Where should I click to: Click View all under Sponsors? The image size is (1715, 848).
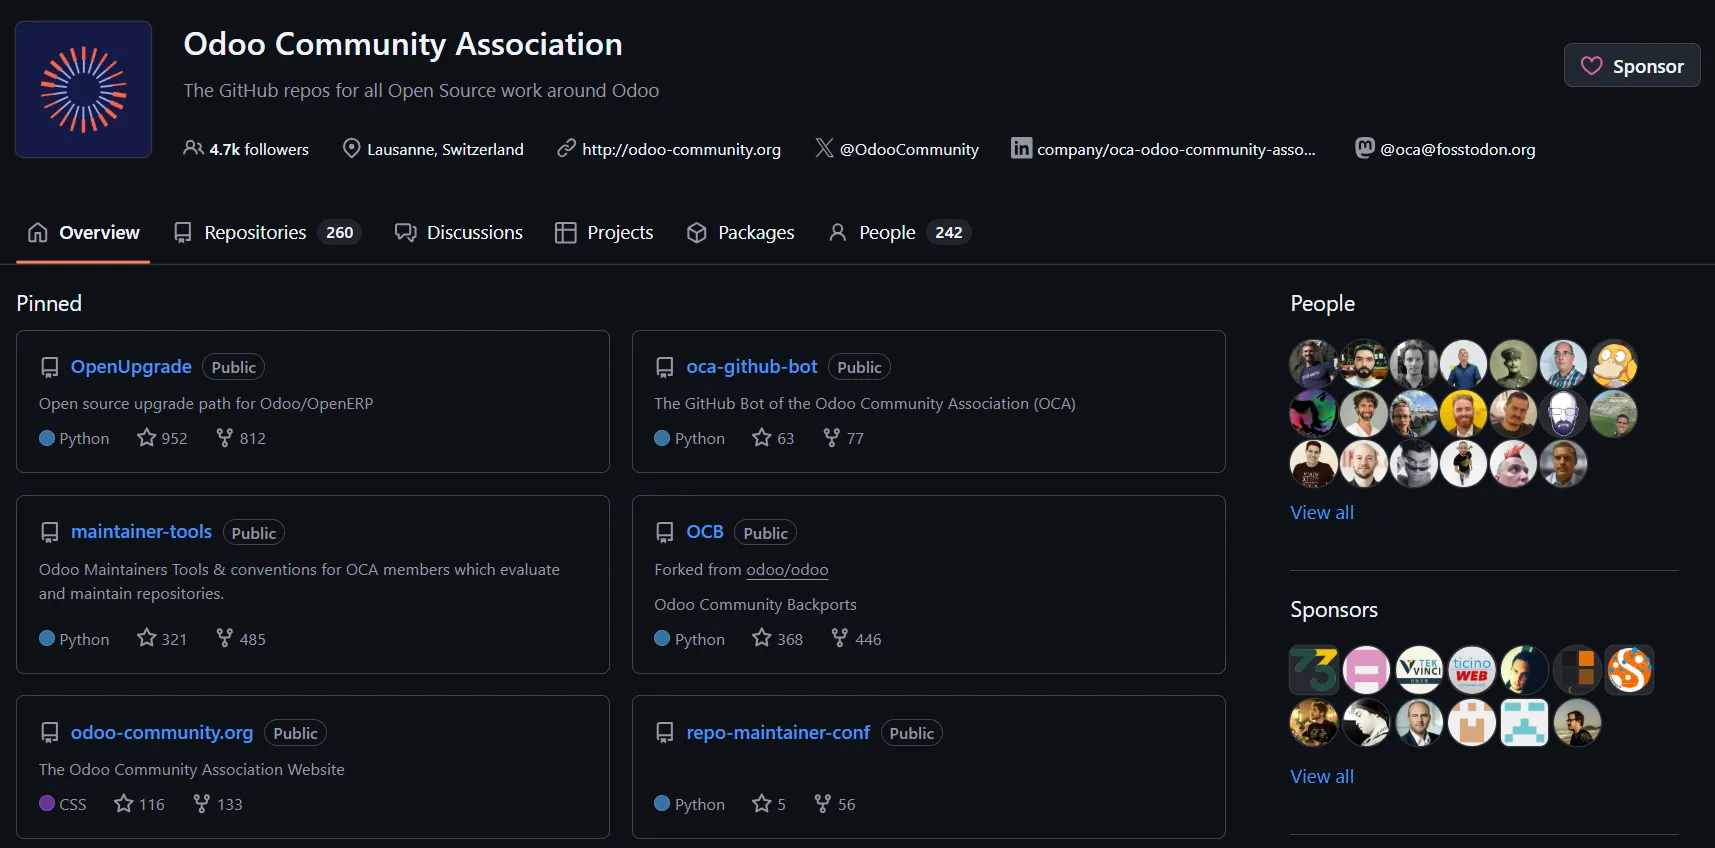pos(1322,776)
